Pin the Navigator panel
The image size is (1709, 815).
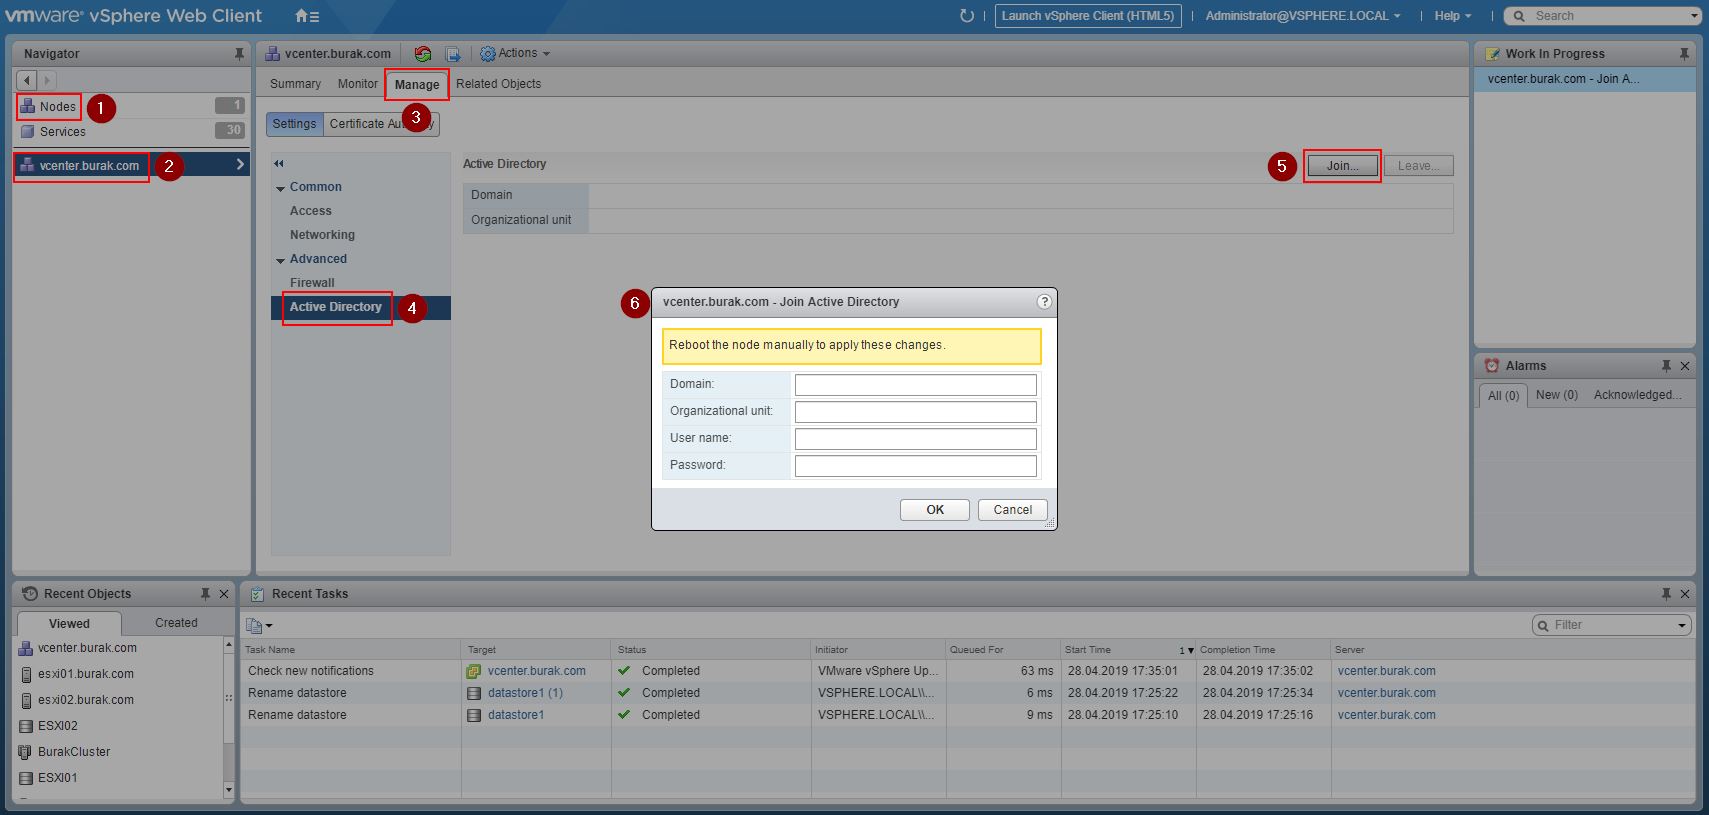tap(239, 54)
